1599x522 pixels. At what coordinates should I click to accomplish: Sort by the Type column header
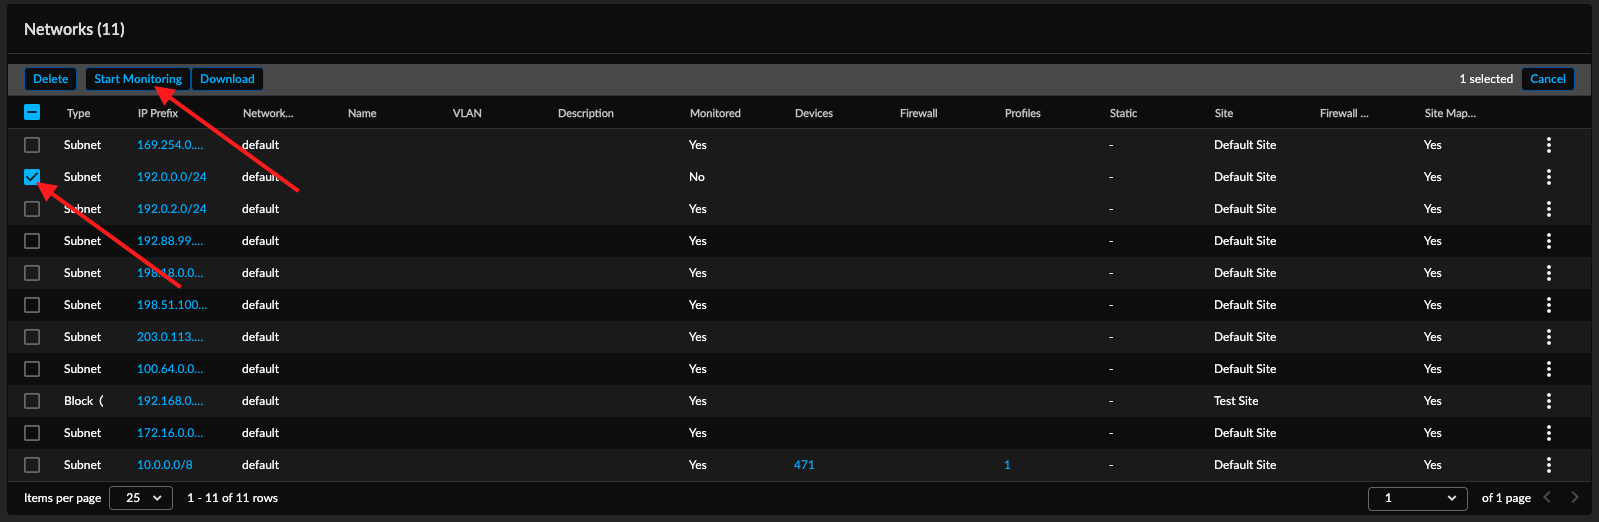coord(78,113)
